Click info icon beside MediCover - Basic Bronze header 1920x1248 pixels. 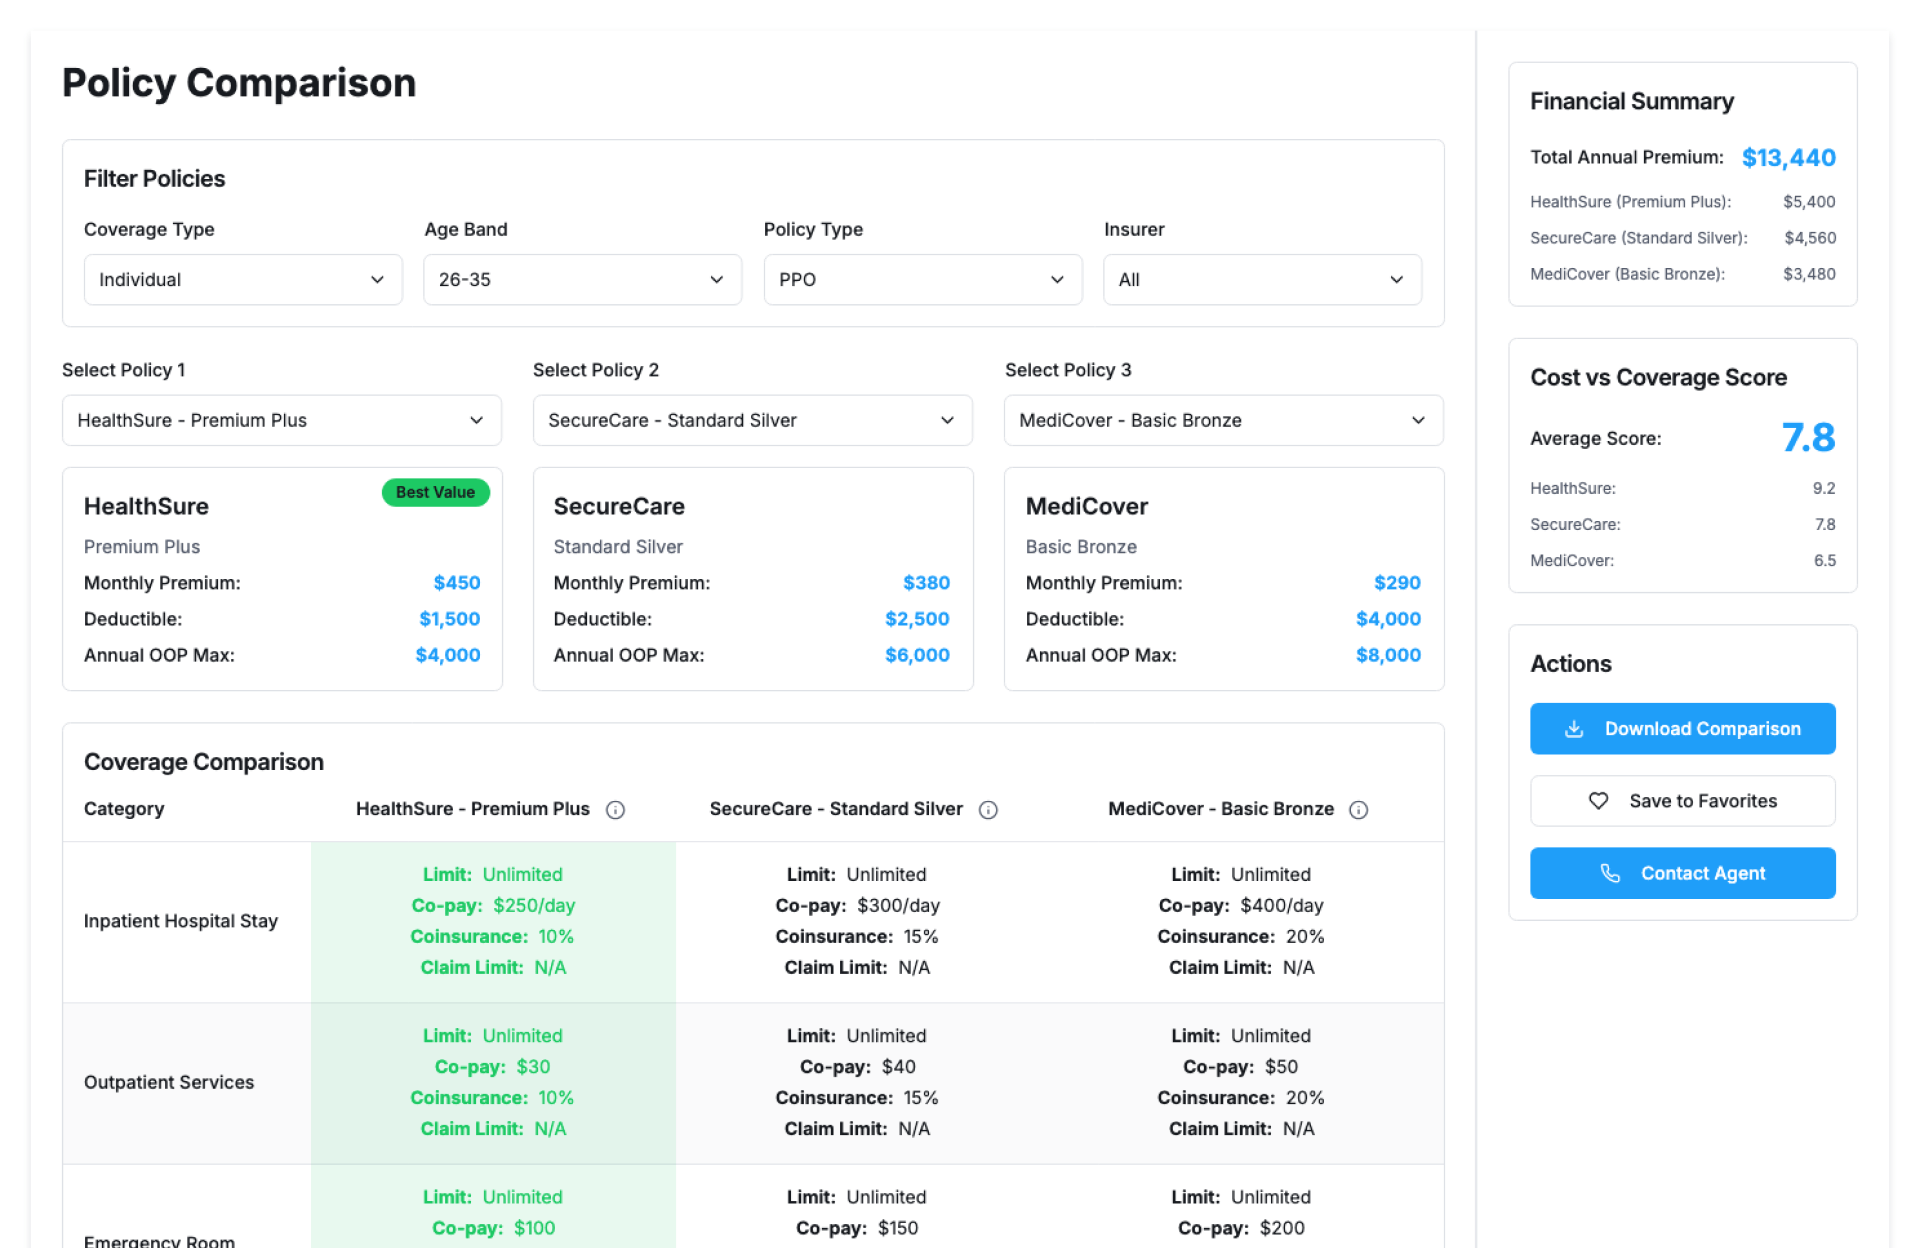(x=1358, y=810)
